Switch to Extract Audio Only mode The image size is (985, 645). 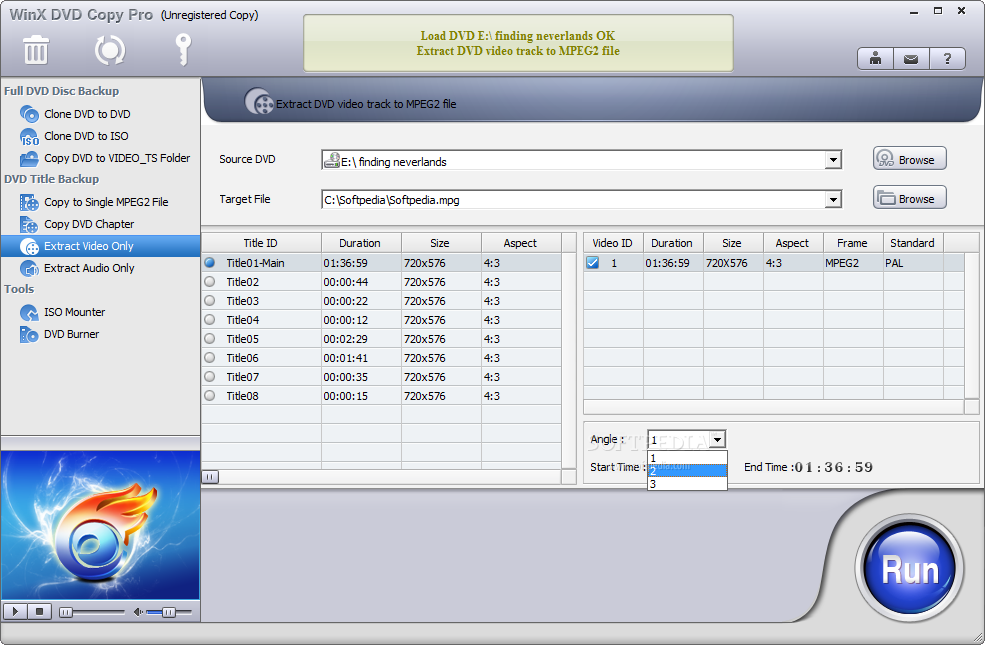(89, 268)
